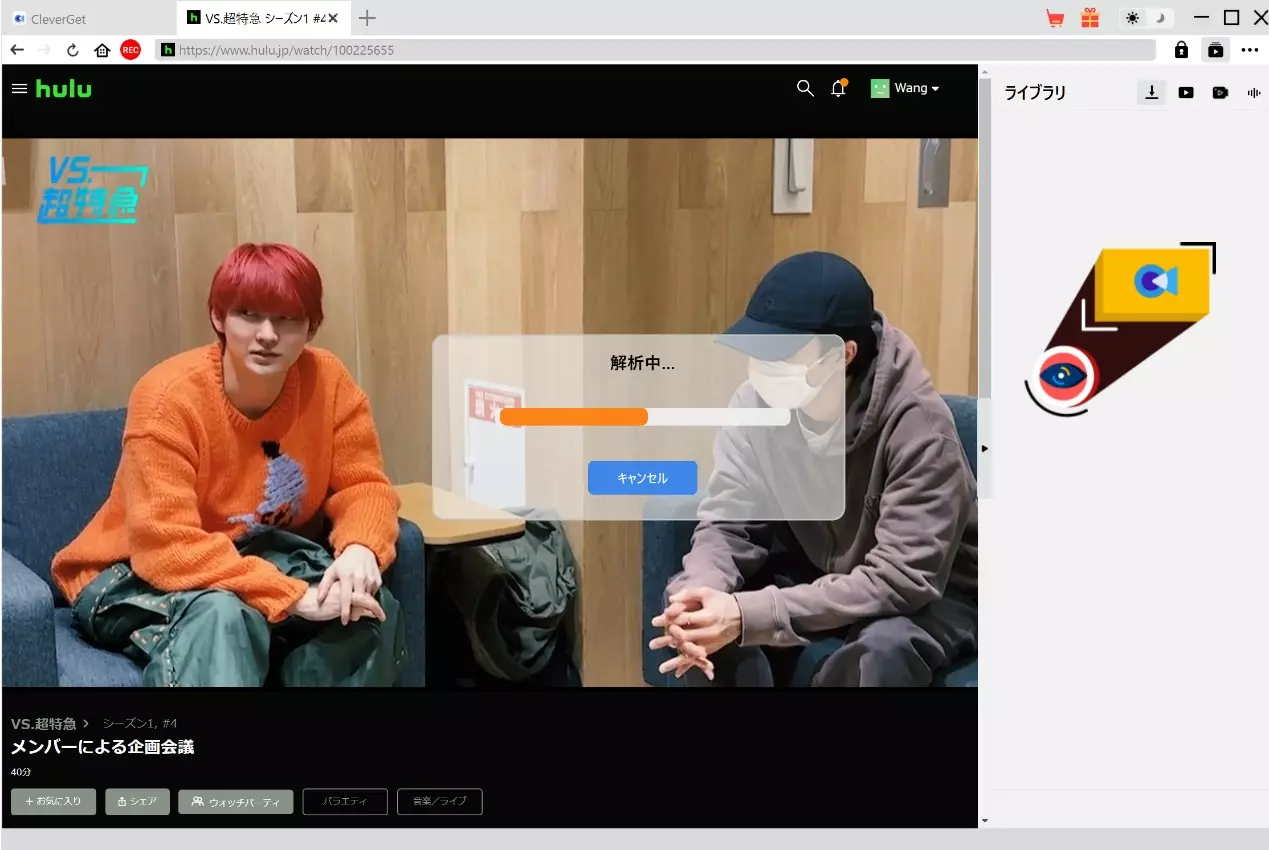Toggle light/dark theme switch
1269x850 pixels.
[x=1146, y=18]
